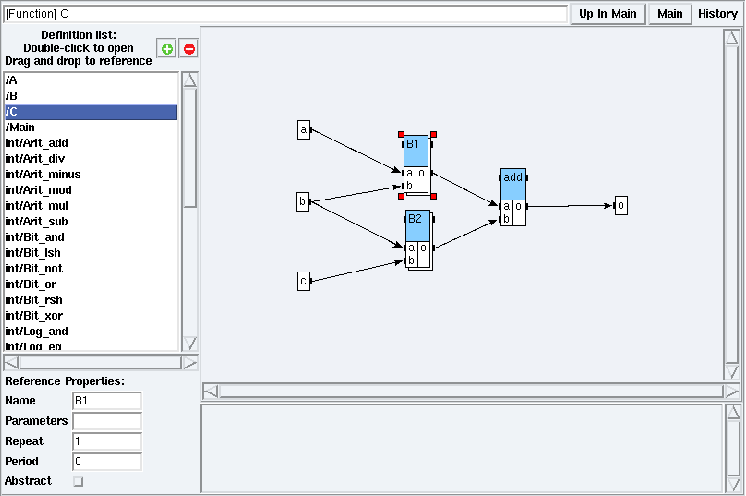Click the definition list scroll down arrow
Screen dimensions: 746x496
(190, 343)
